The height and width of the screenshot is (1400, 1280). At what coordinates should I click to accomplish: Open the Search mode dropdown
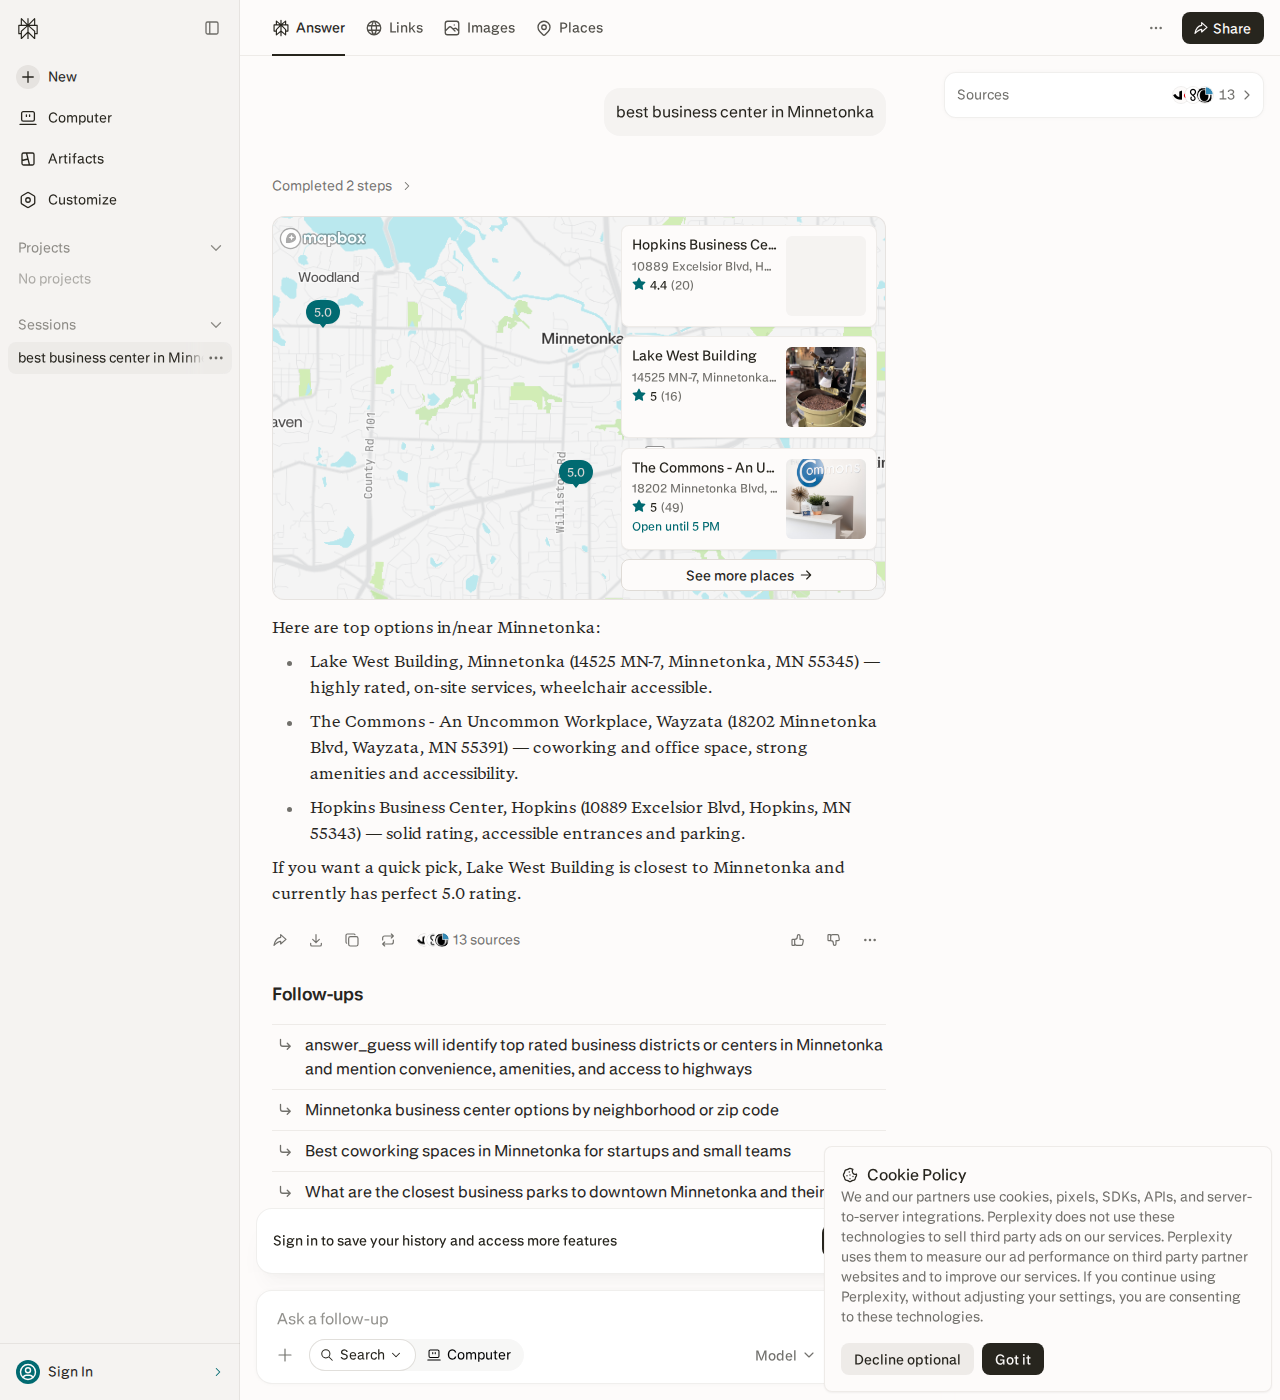click(362, 1355)
